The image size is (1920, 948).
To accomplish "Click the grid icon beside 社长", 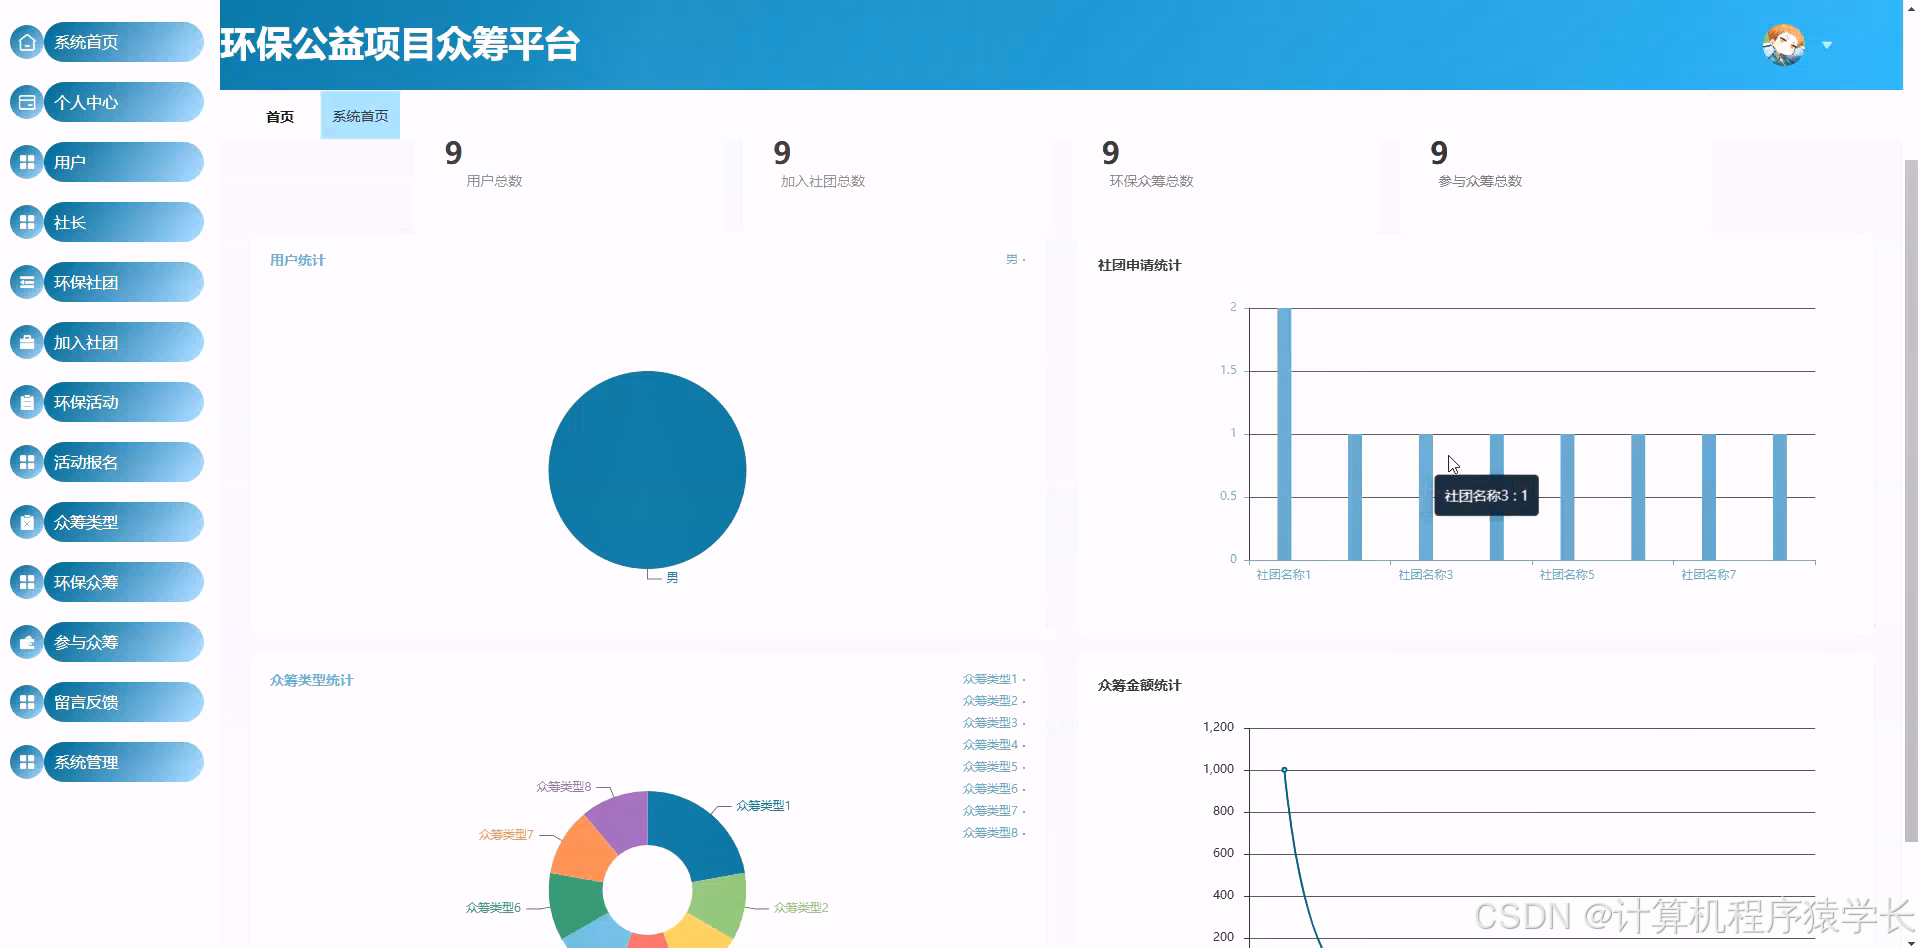I will pos(27,222).
